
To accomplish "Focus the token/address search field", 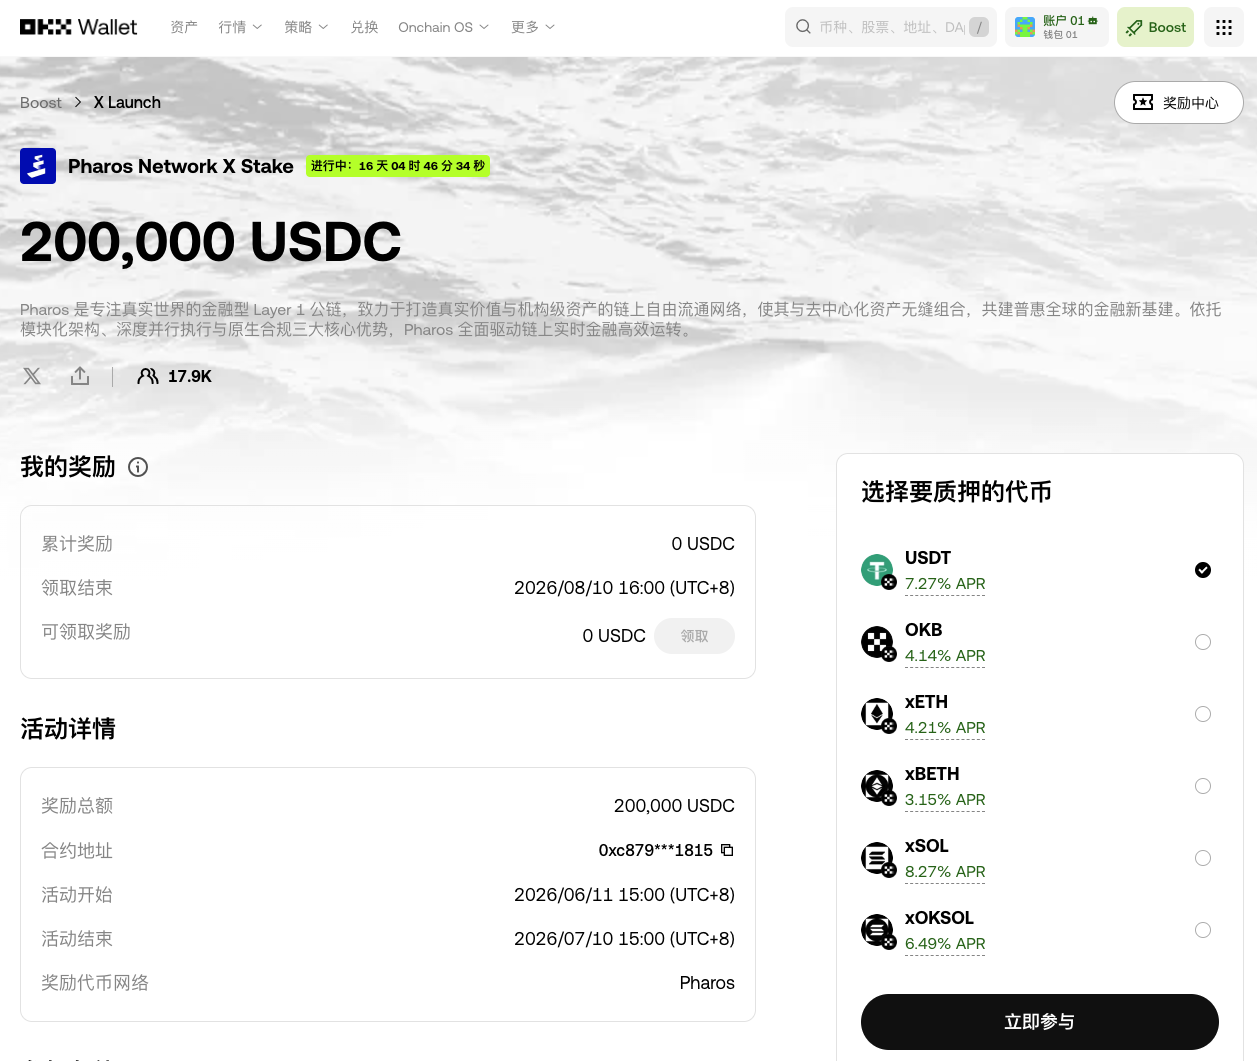I will [891, 27].
